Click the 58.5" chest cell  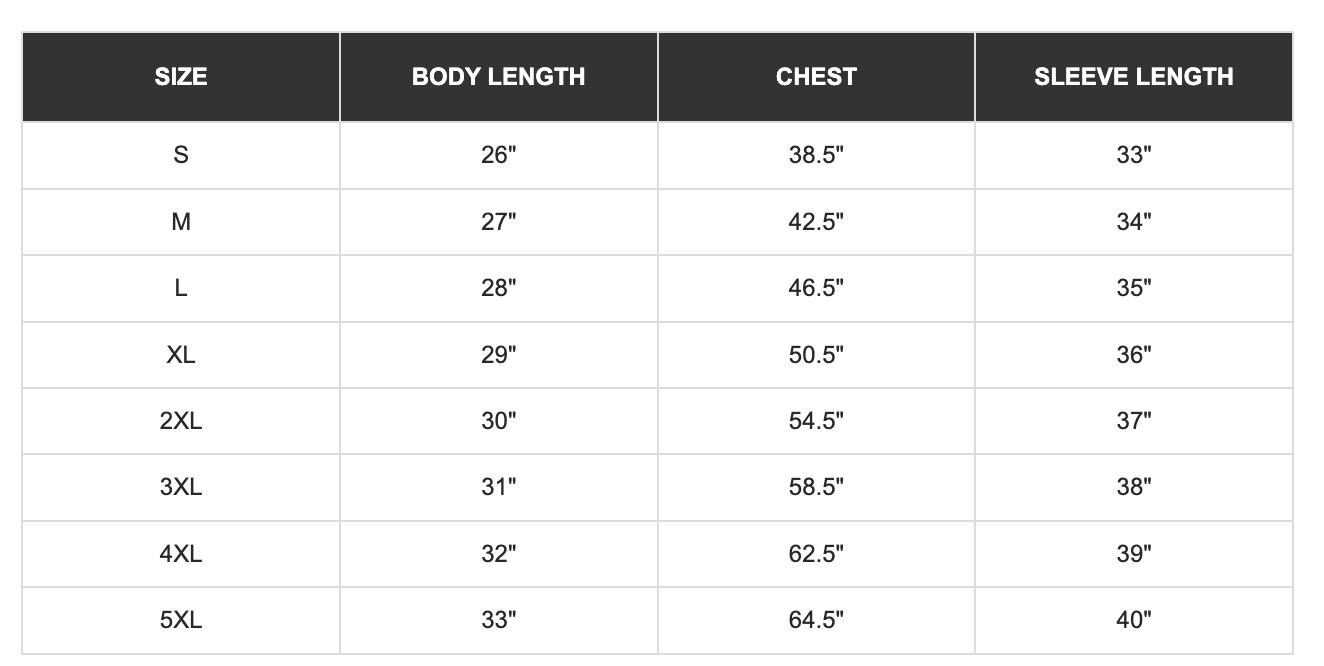click(816, 487)
